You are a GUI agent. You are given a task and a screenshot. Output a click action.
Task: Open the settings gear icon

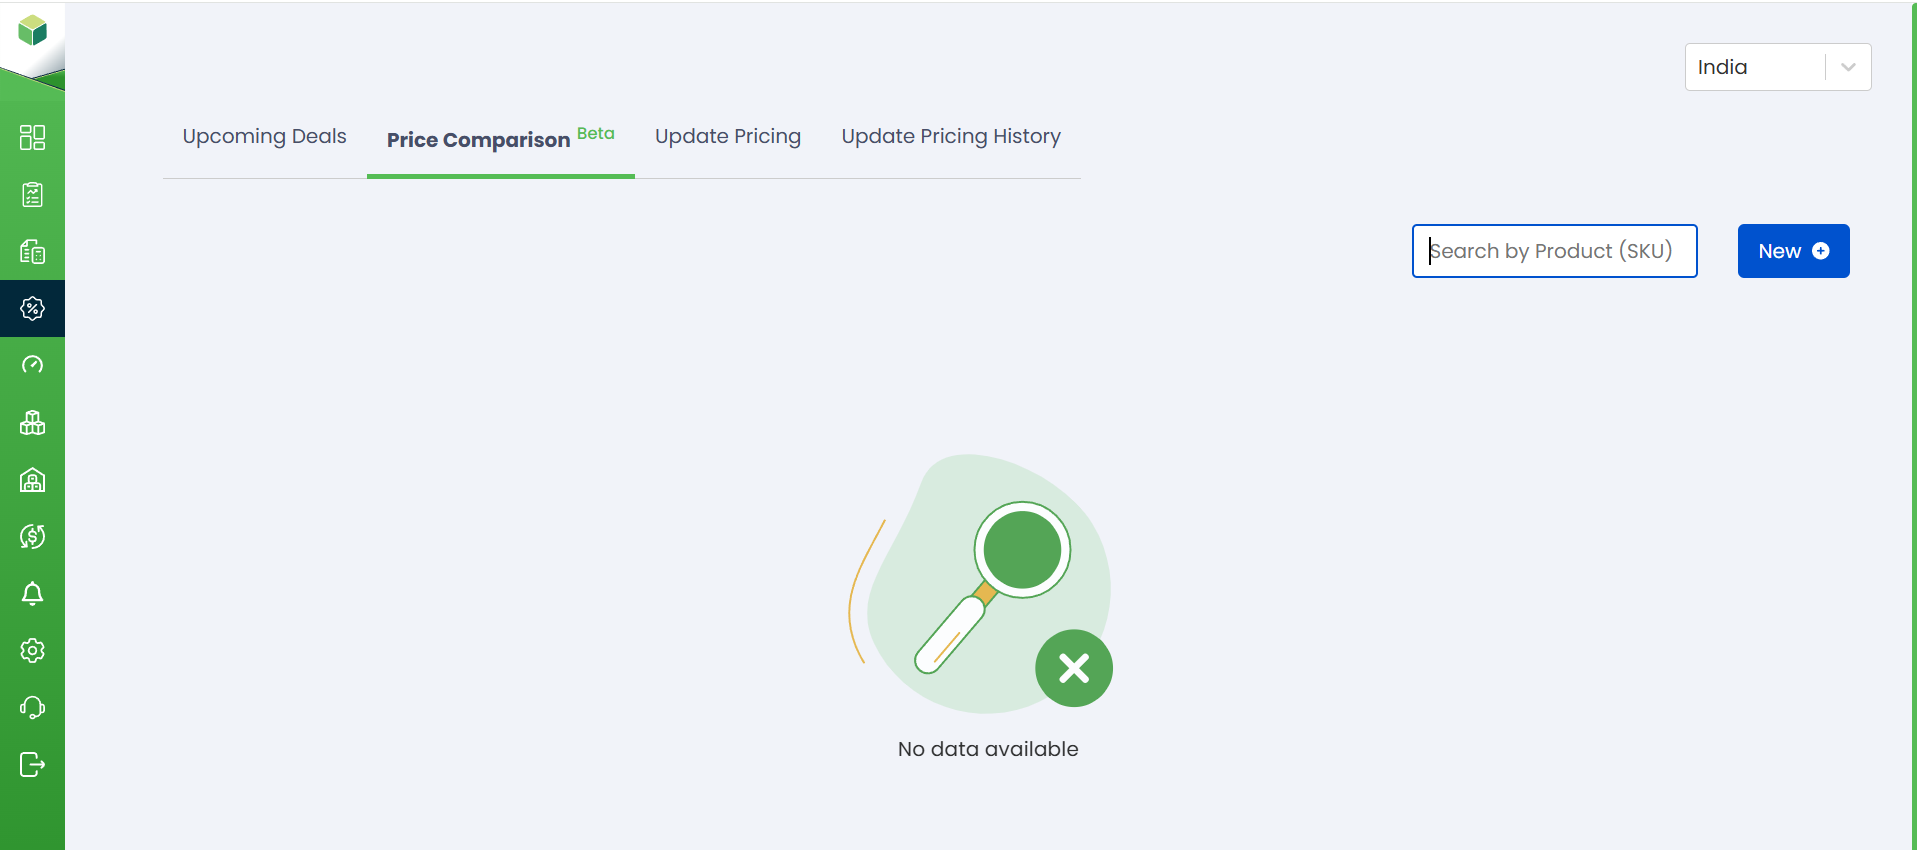coord(32,651)
